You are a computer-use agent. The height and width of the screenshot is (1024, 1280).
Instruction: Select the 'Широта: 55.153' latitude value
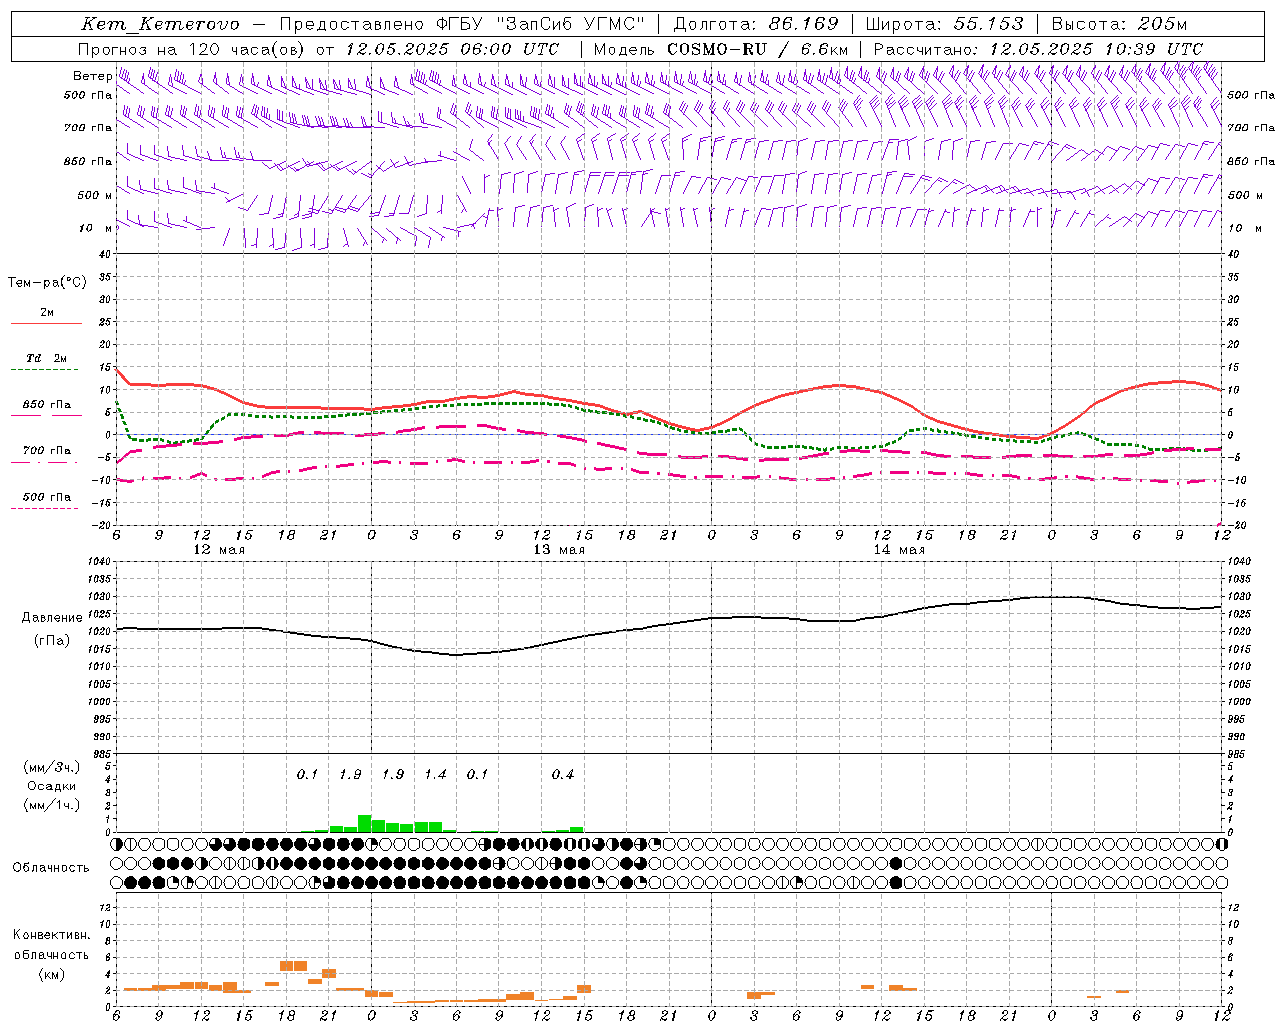click(x=945, y=24)
